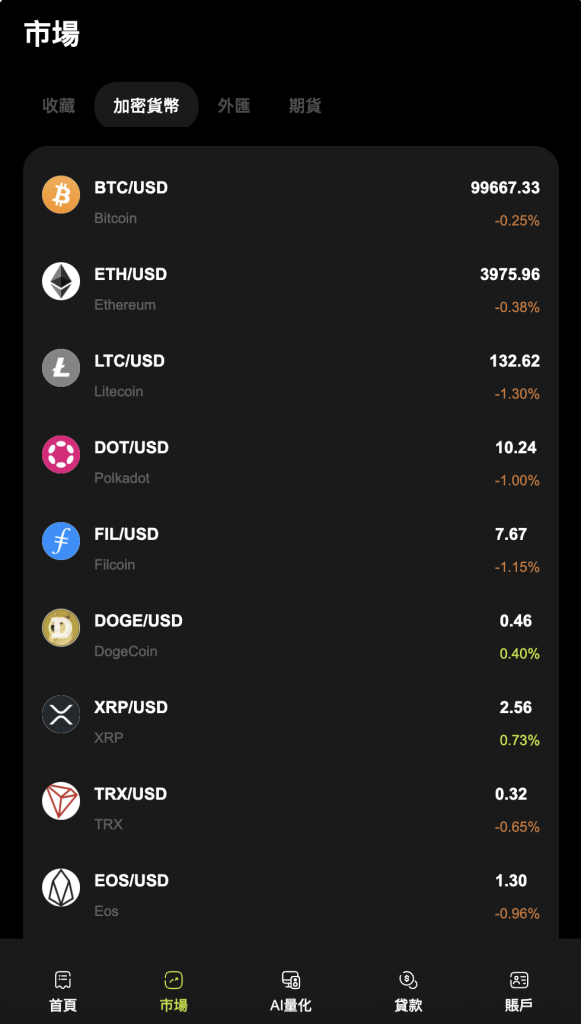This screenshot has height=1024, width=581.
Task: Tap the Polkadot coin icon
Action: [x=60, y=456]
